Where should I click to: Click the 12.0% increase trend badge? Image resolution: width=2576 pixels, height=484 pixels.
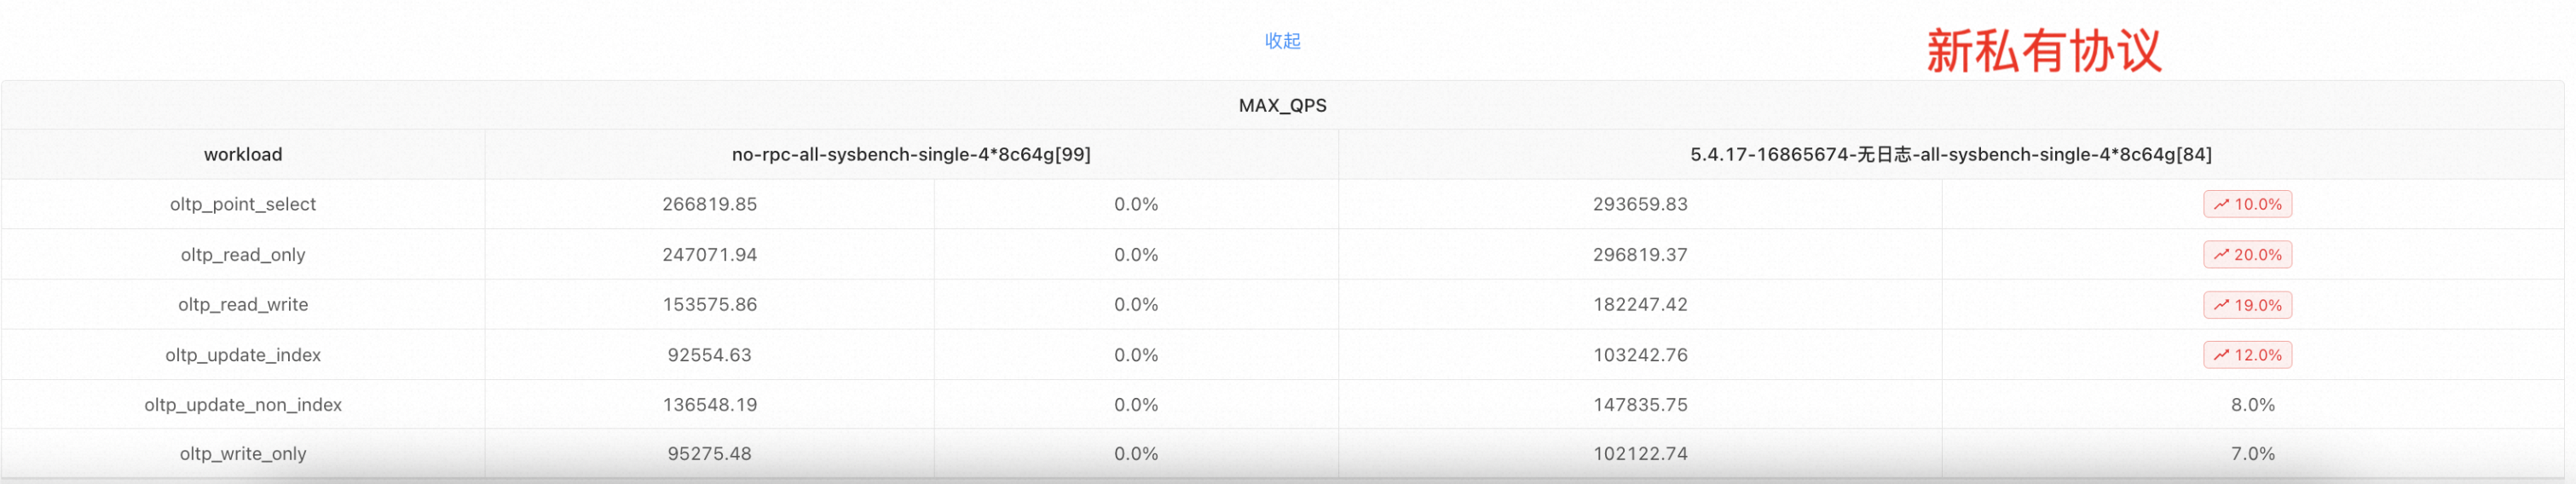click(x=2247, y=355)
